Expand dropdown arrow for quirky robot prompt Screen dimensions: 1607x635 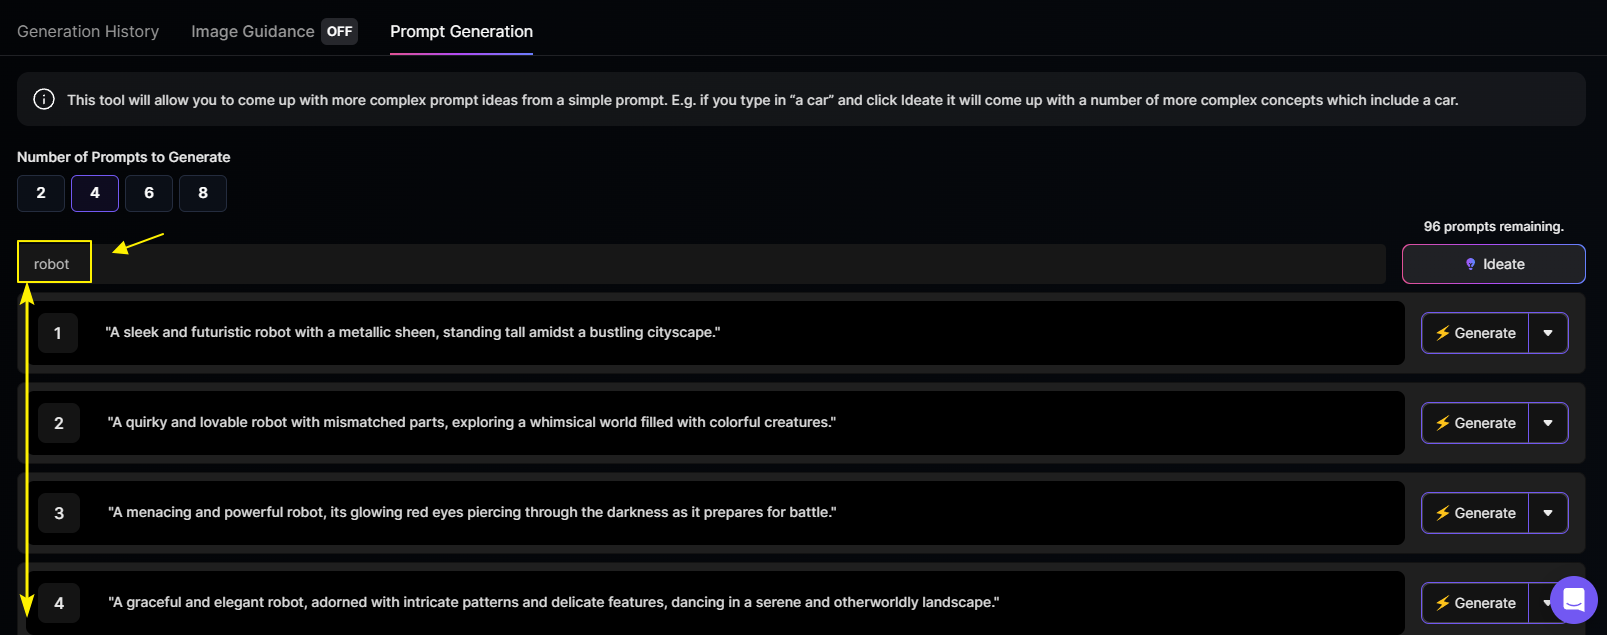pos(1548,423)
